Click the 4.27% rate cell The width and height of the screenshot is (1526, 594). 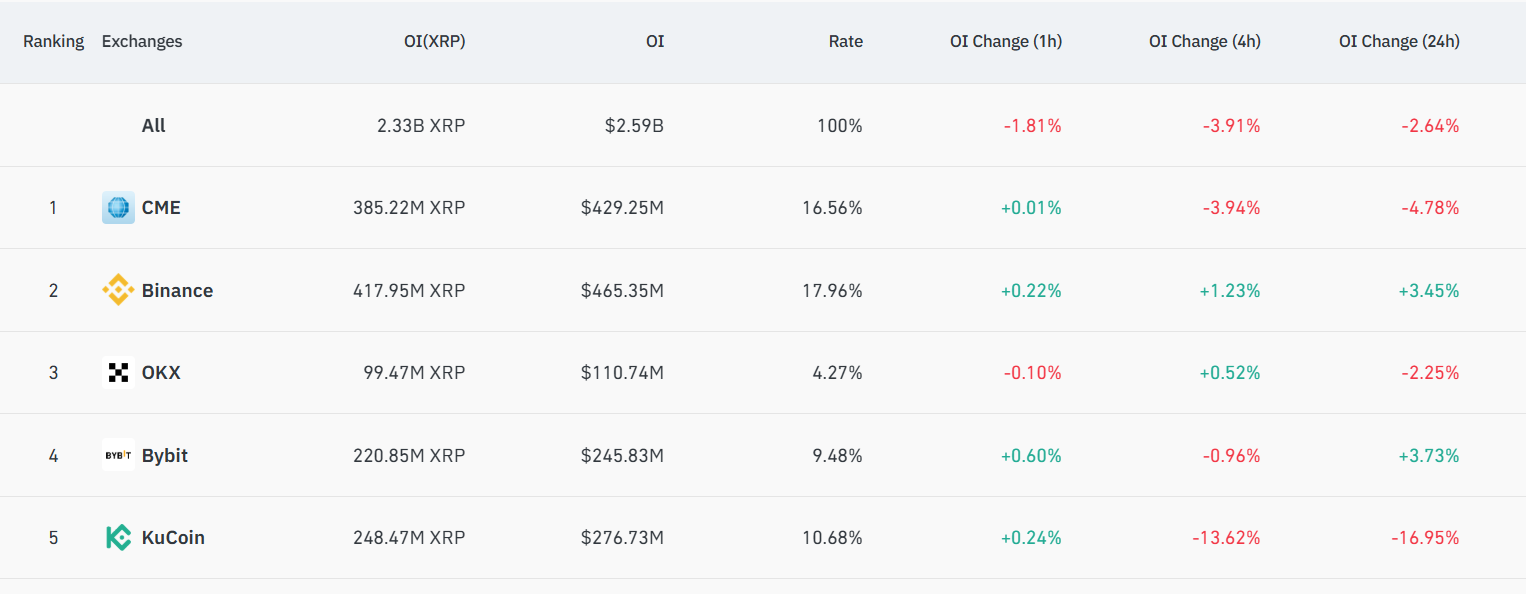click(x=837, y=373)
